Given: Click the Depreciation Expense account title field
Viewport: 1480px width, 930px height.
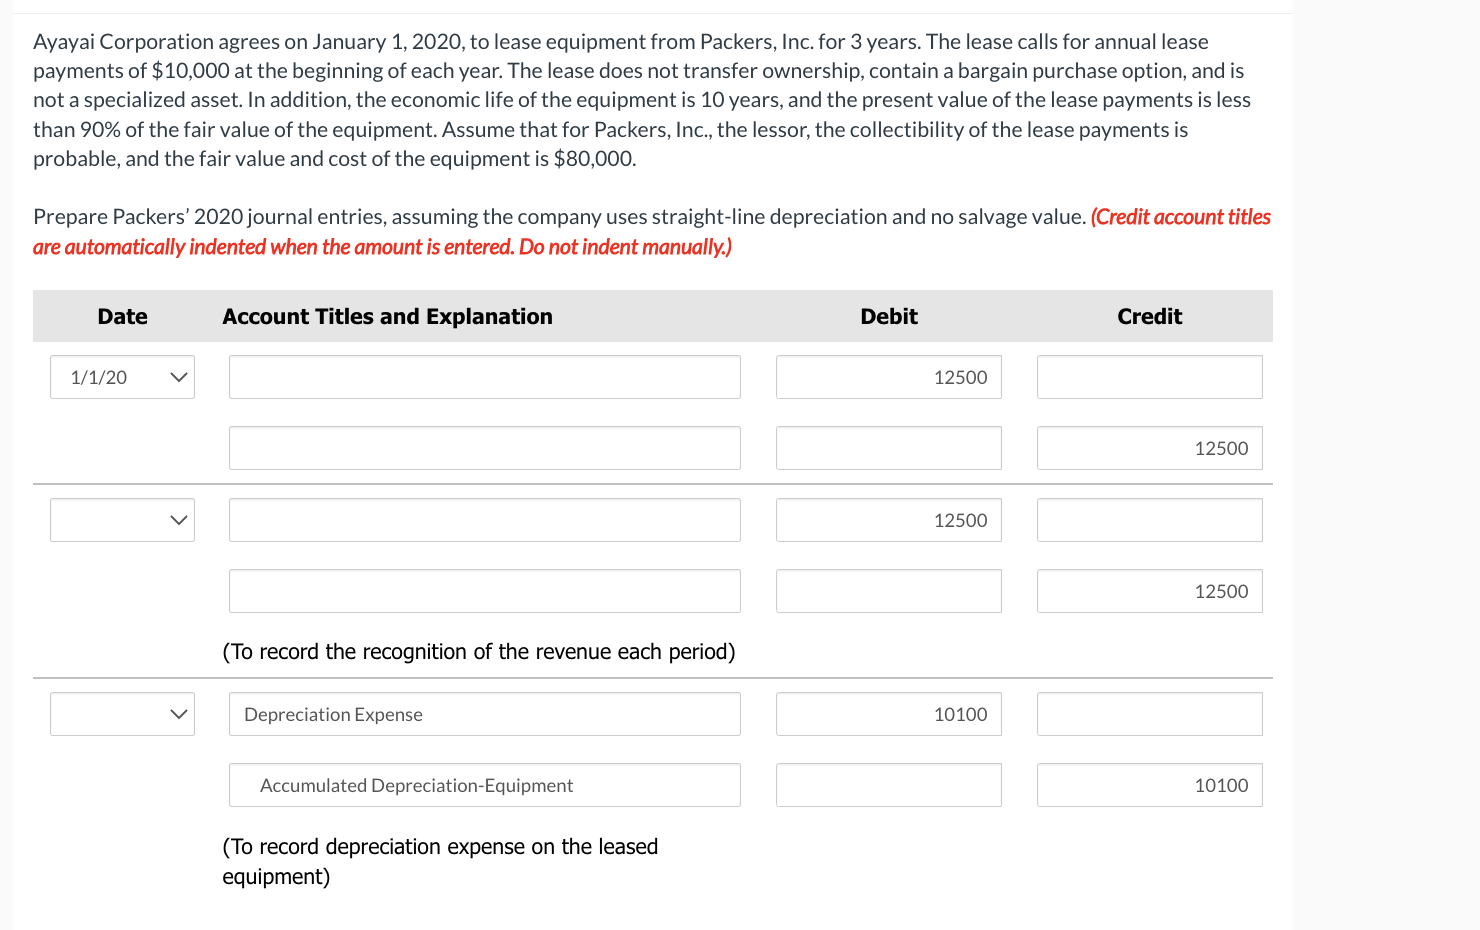Looking at the screenshot, I should [485, 714].
